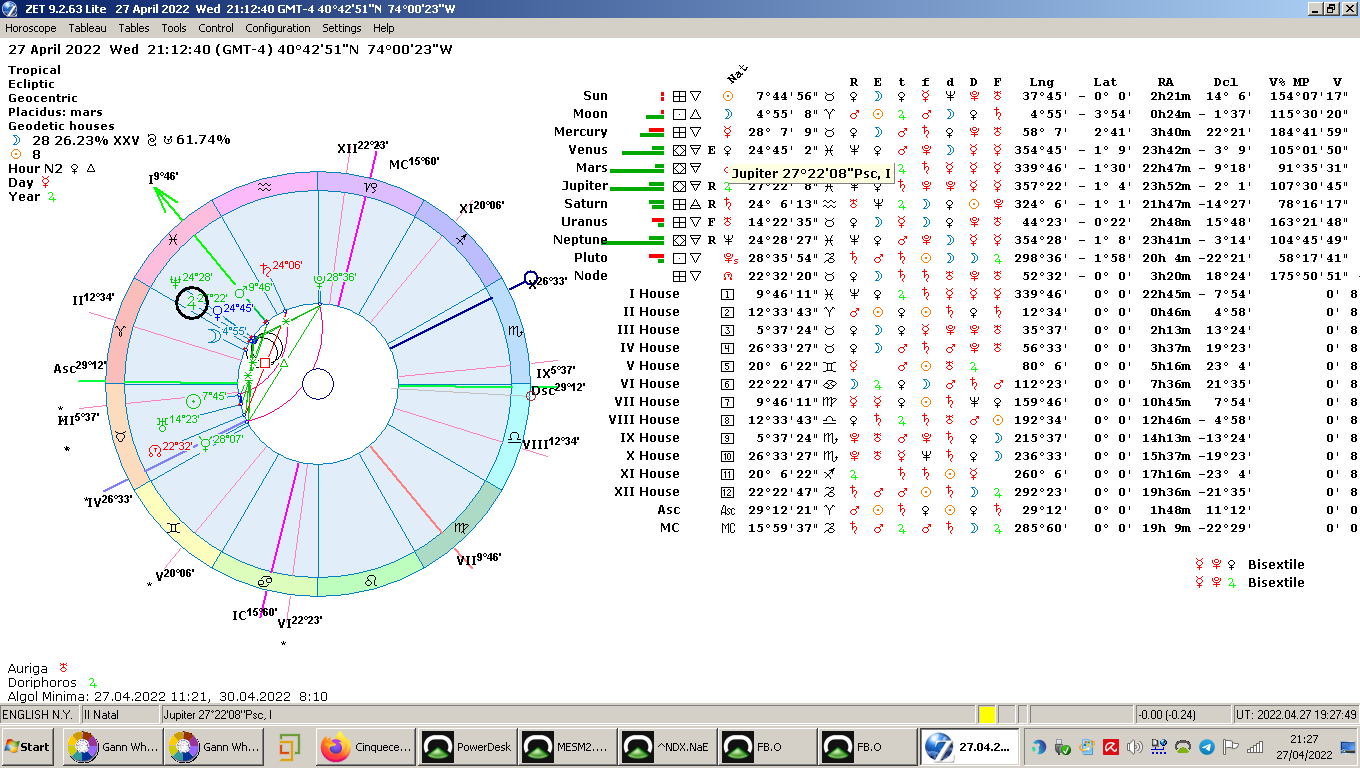This screenshot has width=1360, height=768.
Task: Click the ENGLISH N.Y. status bar field
Action: (40, 714)
